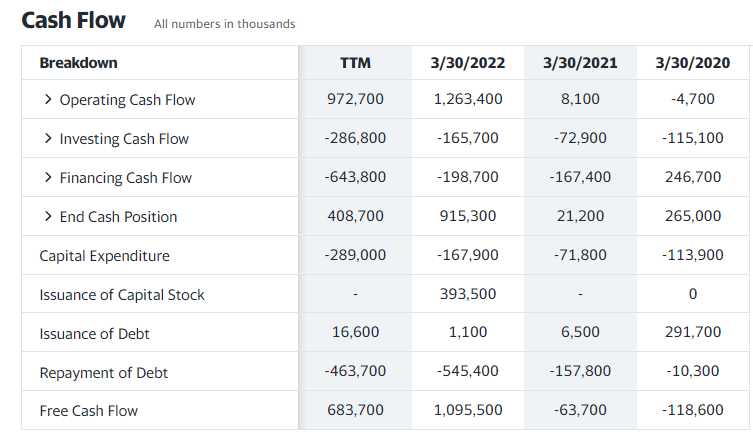Select the TTM column header

[x=355, y=63]
